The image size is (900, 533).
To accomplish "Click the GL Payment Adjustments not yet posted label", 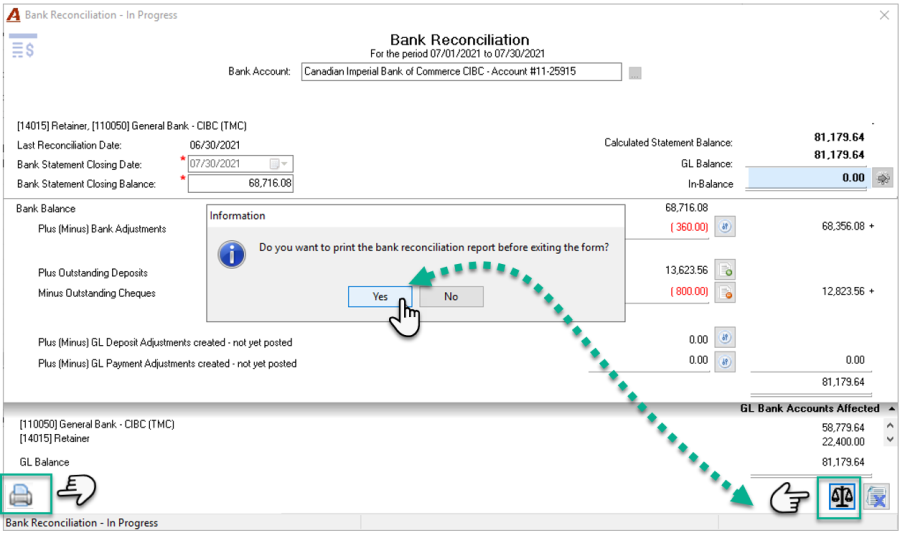I will point(168,364).
